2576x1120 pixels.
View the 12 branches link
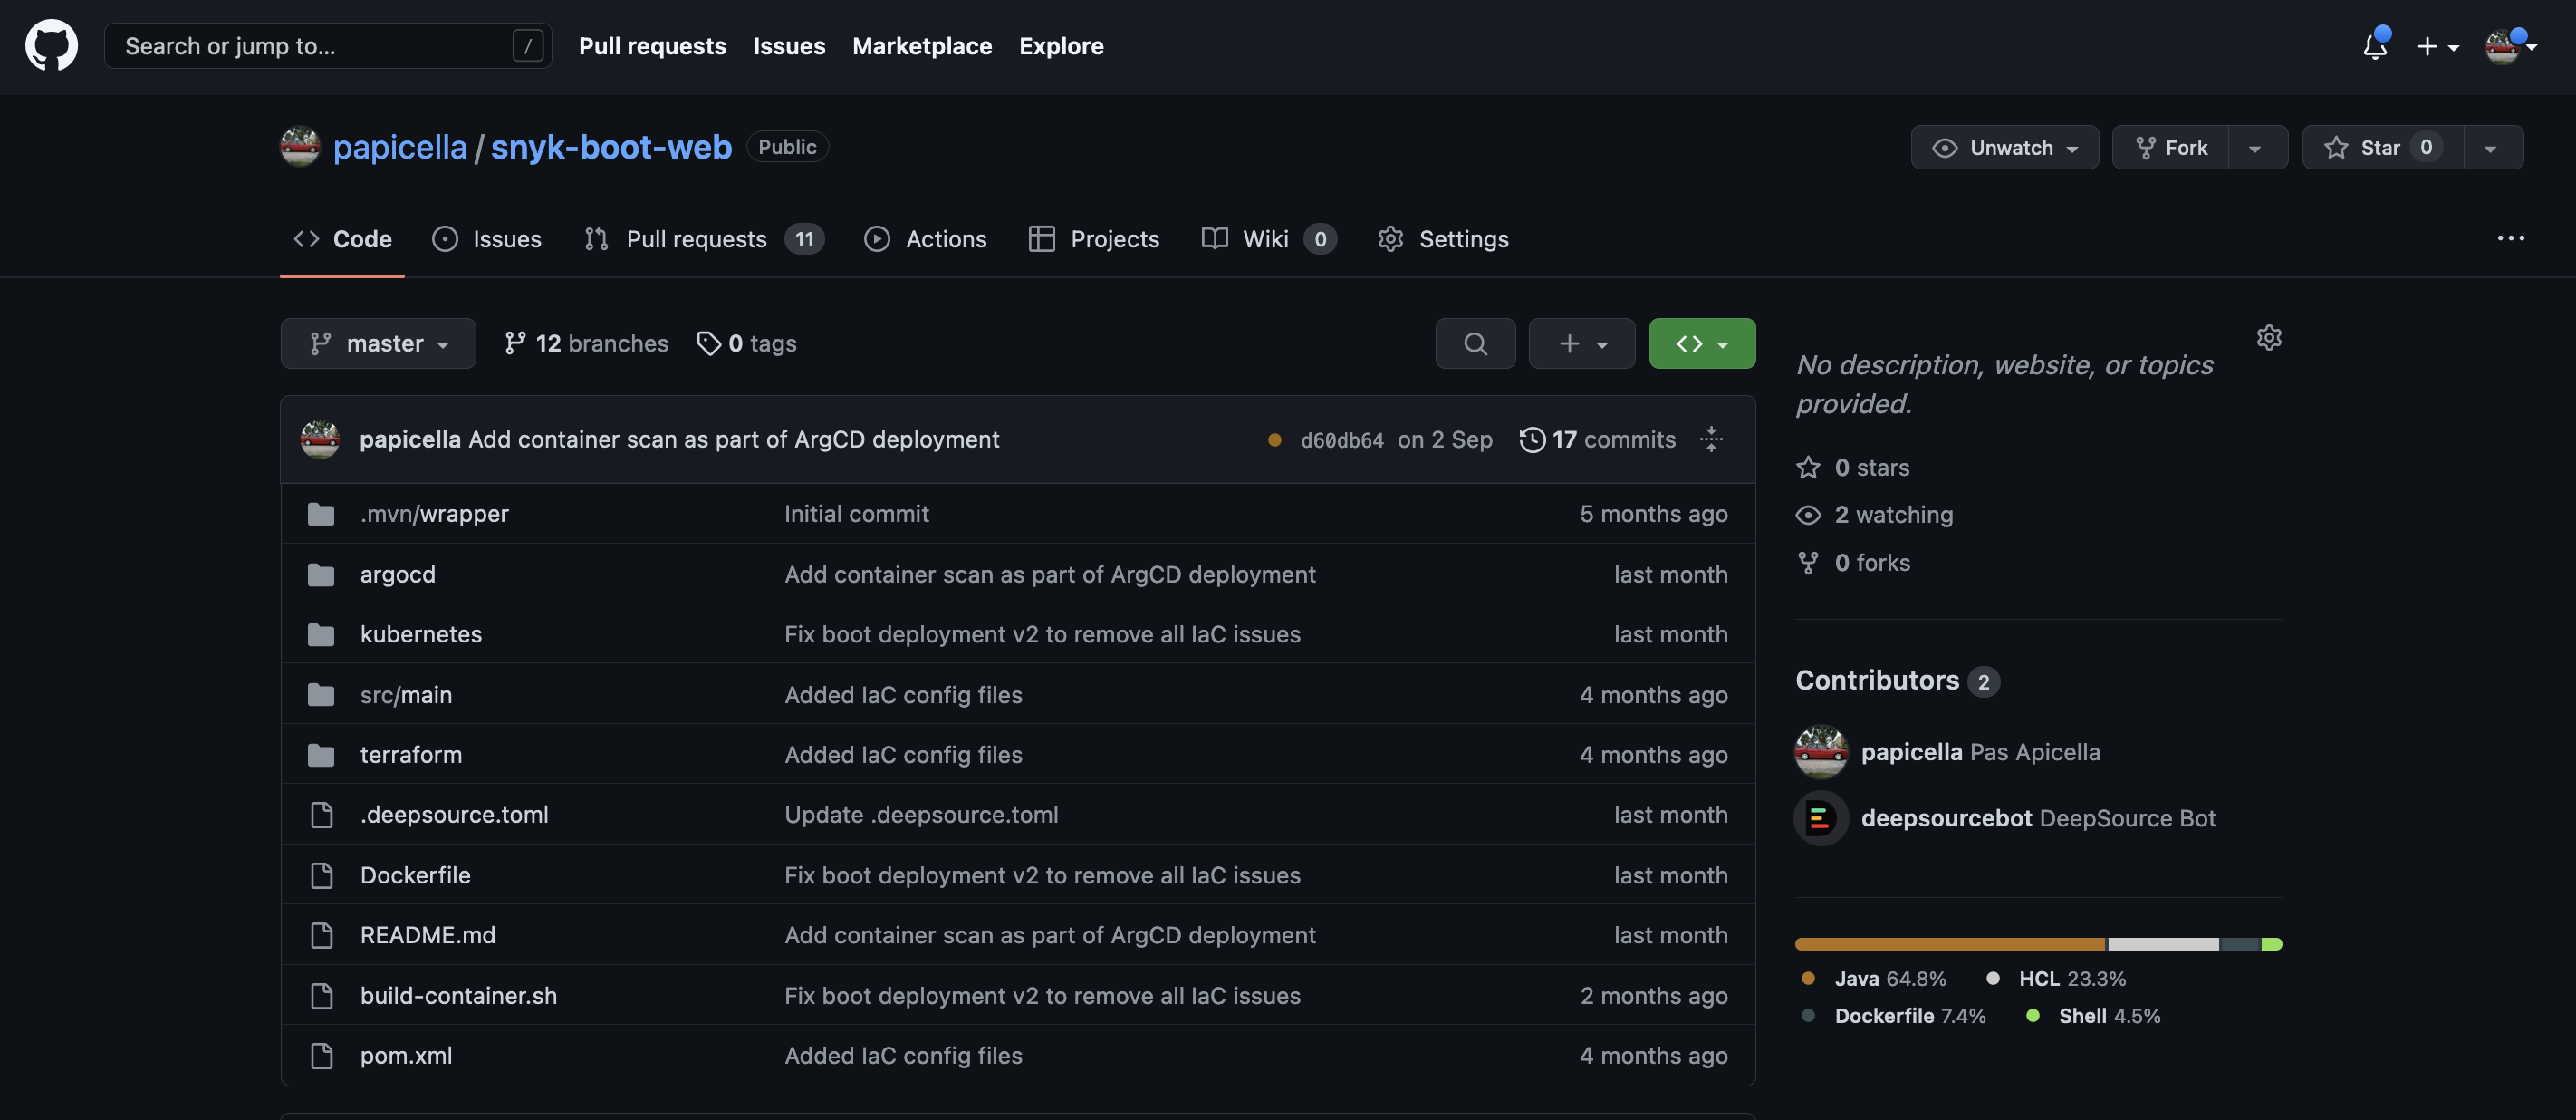(x=586, y=344)
